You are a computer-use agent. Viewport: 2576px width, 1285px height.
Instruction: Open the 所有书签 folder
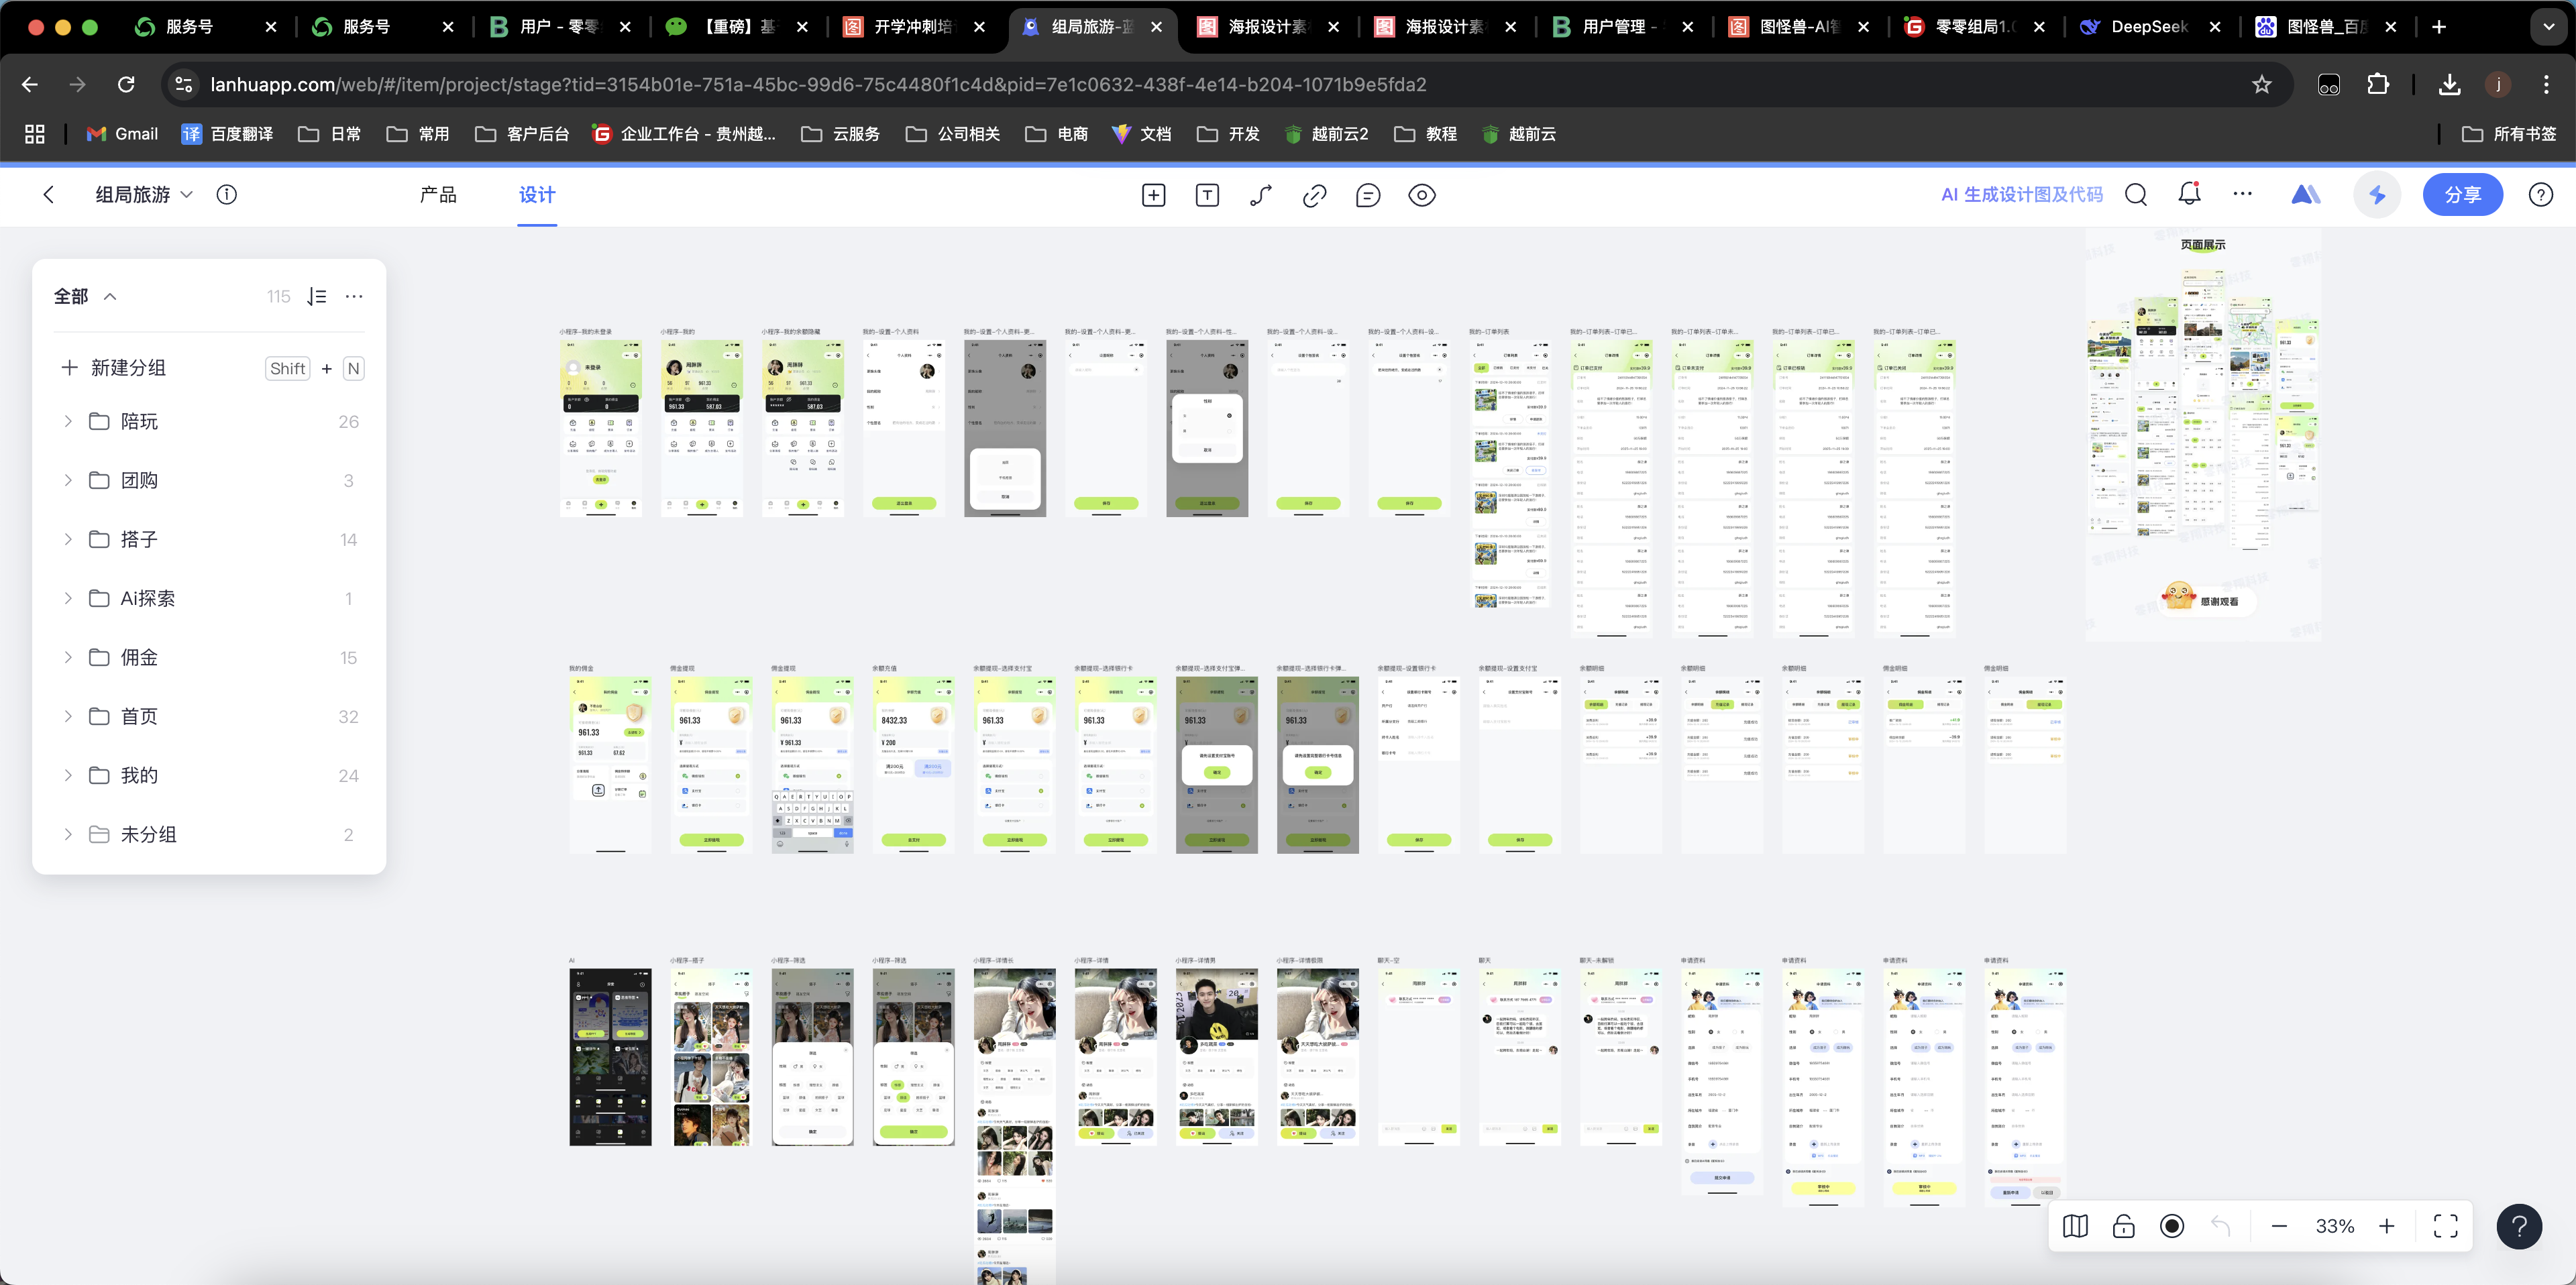coord(2508,134)
